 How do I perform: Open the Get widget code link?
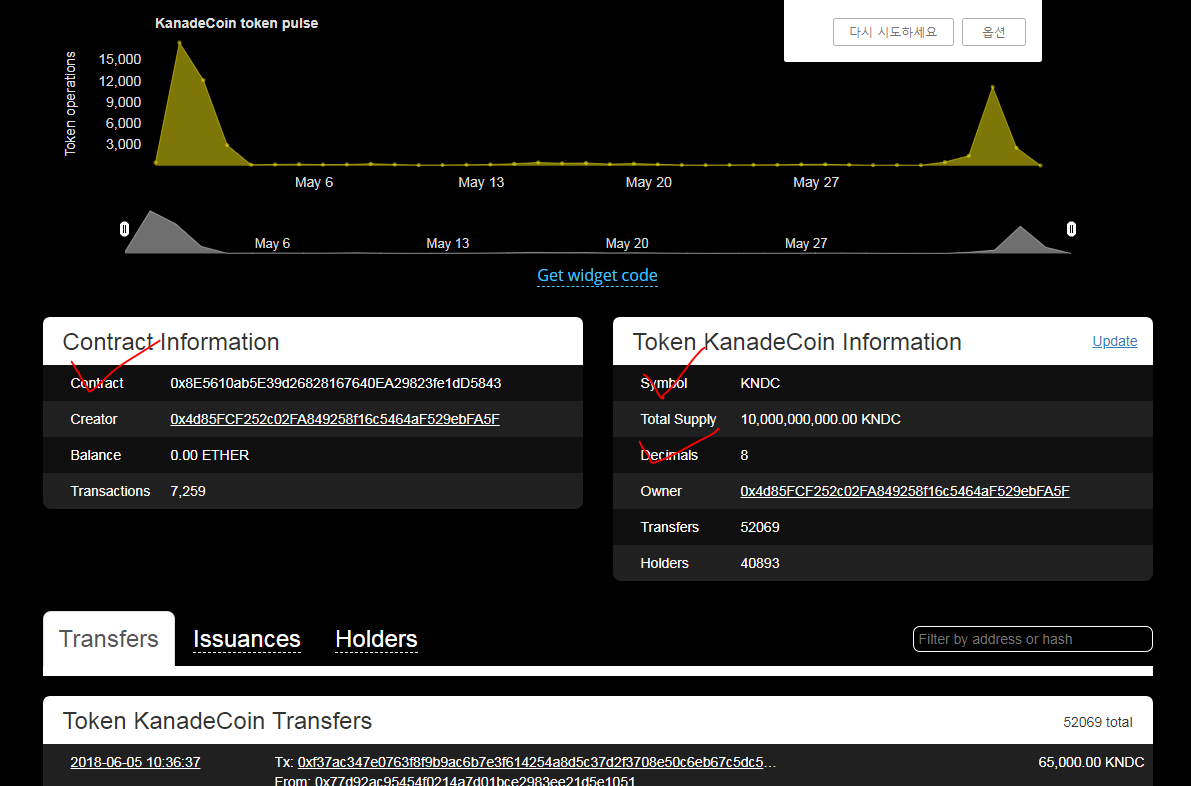coord(597,276)
